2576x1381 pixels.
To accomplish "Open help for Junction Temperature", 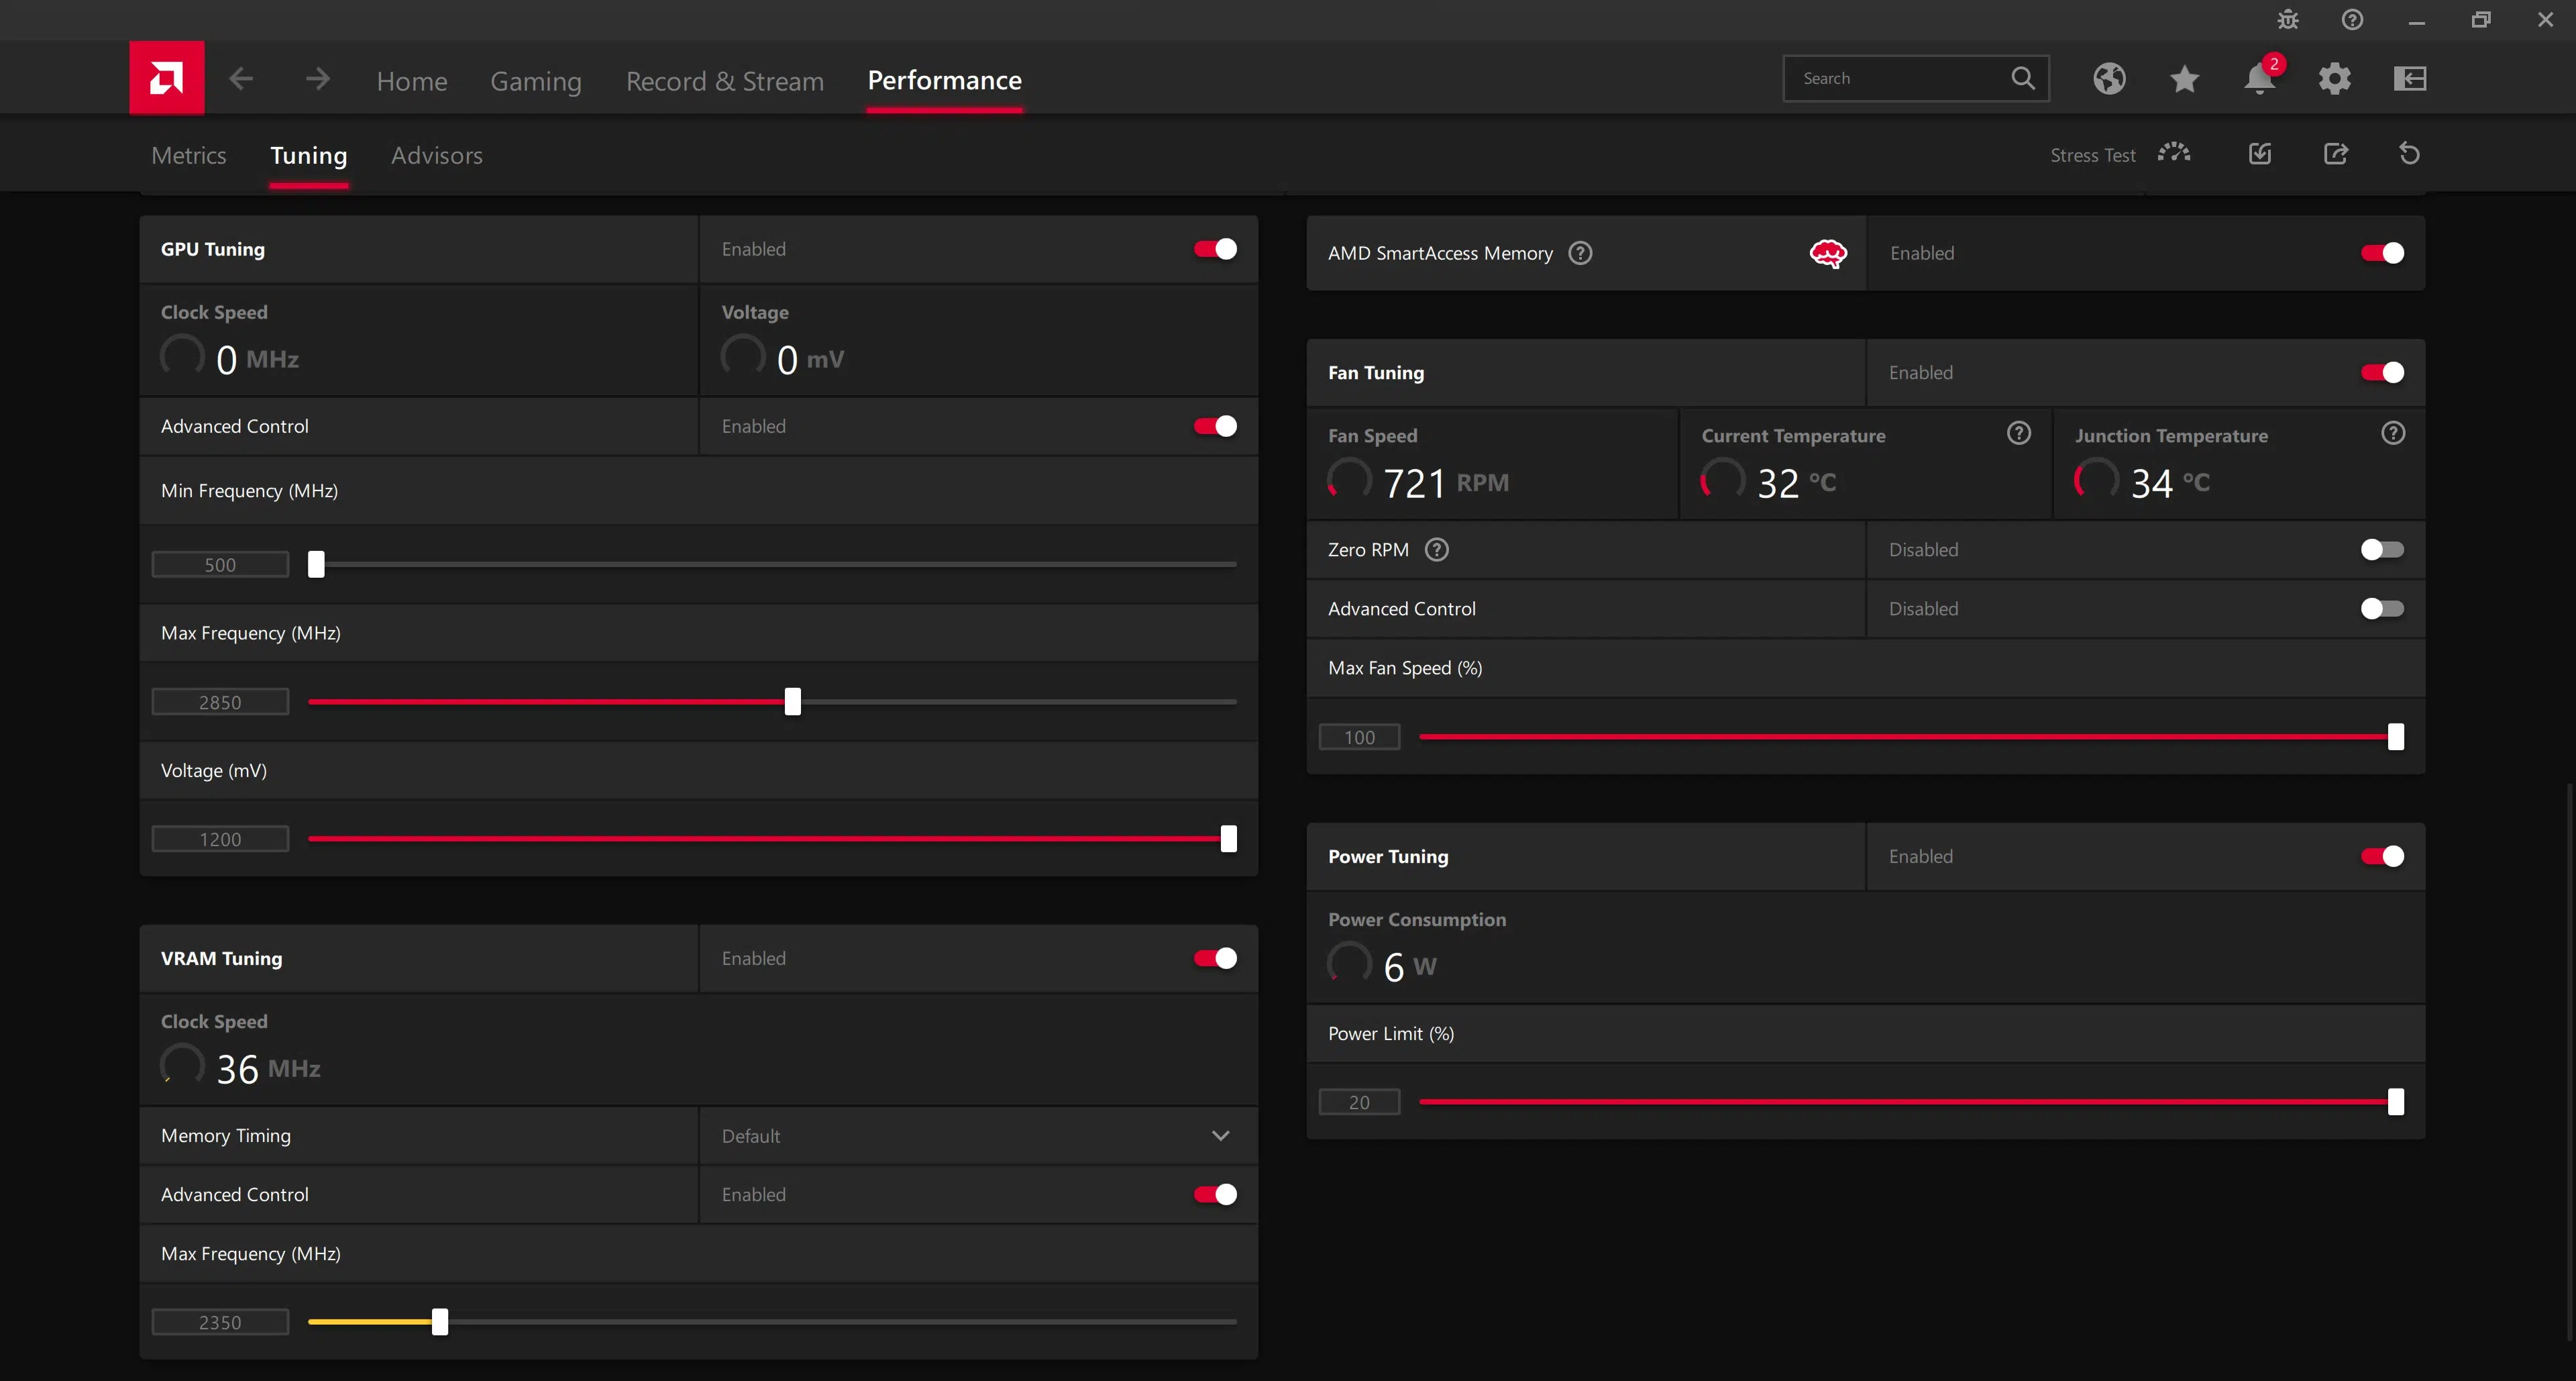I will (x=2393, y=433).
